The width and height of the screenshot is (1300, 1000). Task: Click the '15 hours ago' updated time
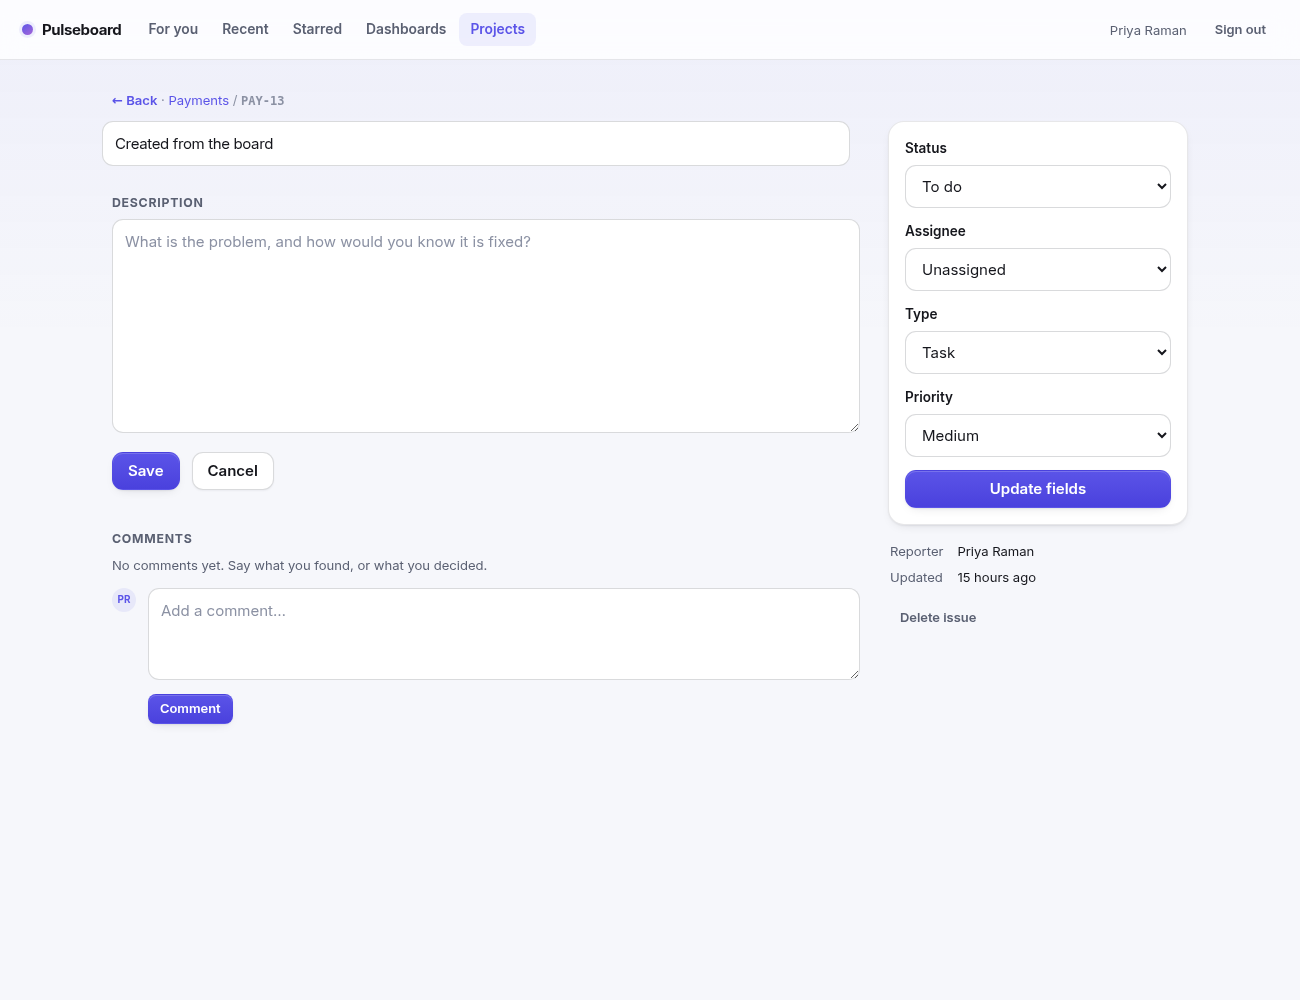click(997, 578)
